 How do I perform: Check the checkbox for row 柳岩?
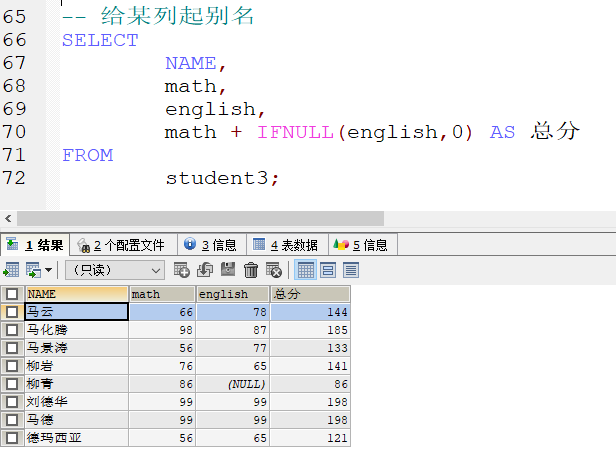point(12,366)
